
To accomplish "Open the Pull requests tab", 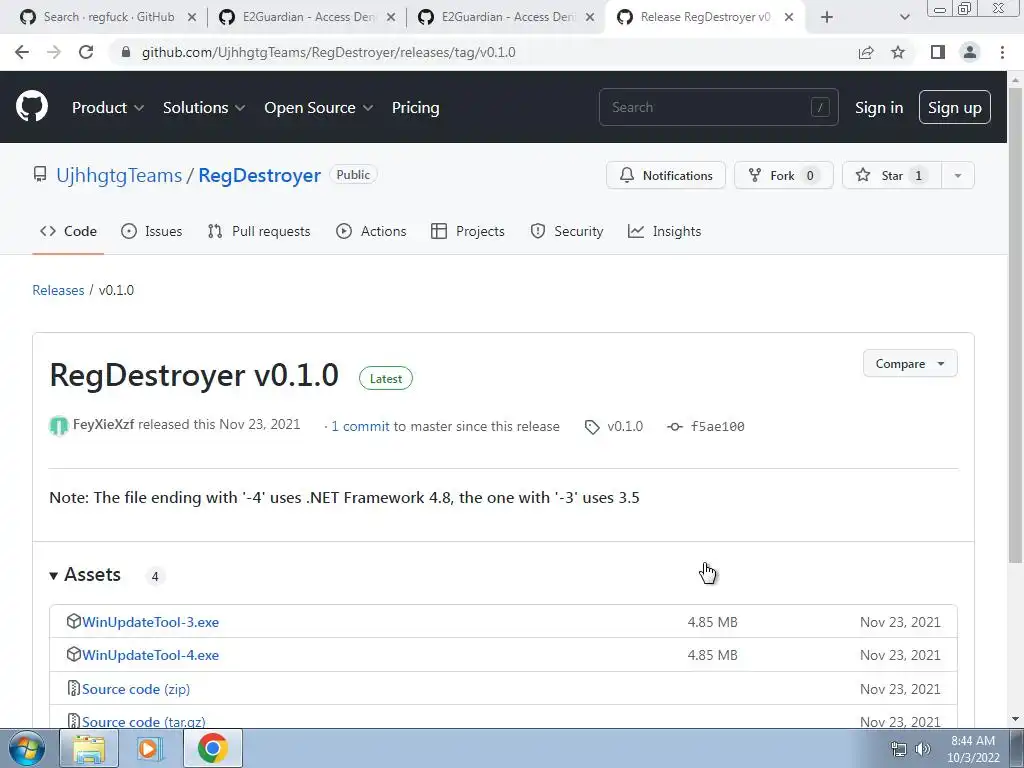I will (x=259, y=231).
